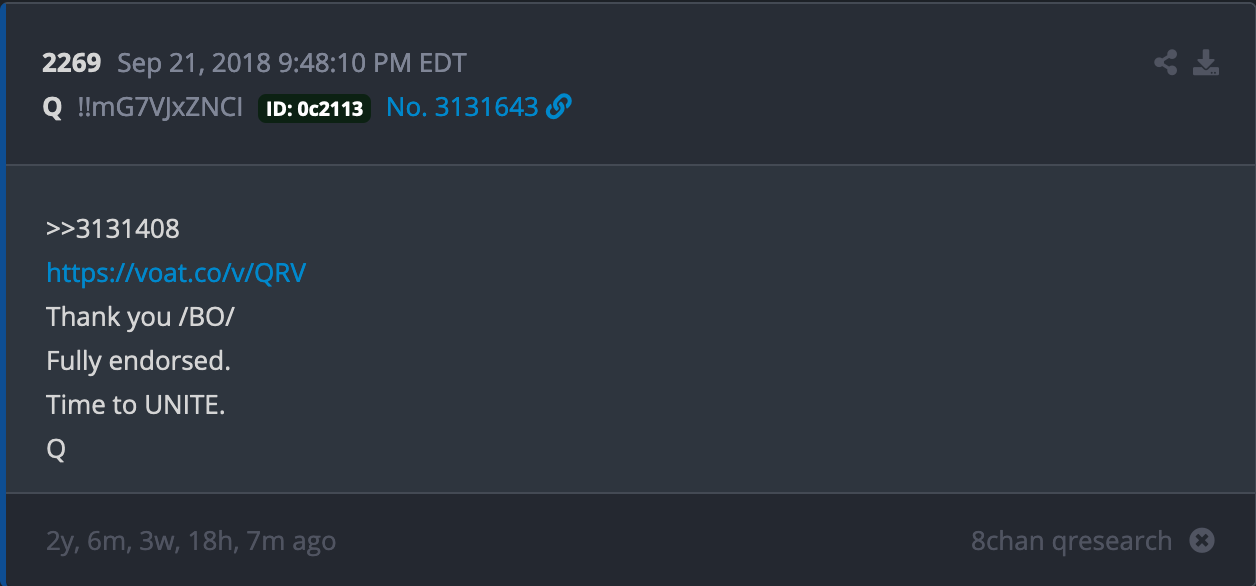1256x586 pixels.
Task: Click the Q signature at post end
Action: pyautogui.click(x=56, y=449)
